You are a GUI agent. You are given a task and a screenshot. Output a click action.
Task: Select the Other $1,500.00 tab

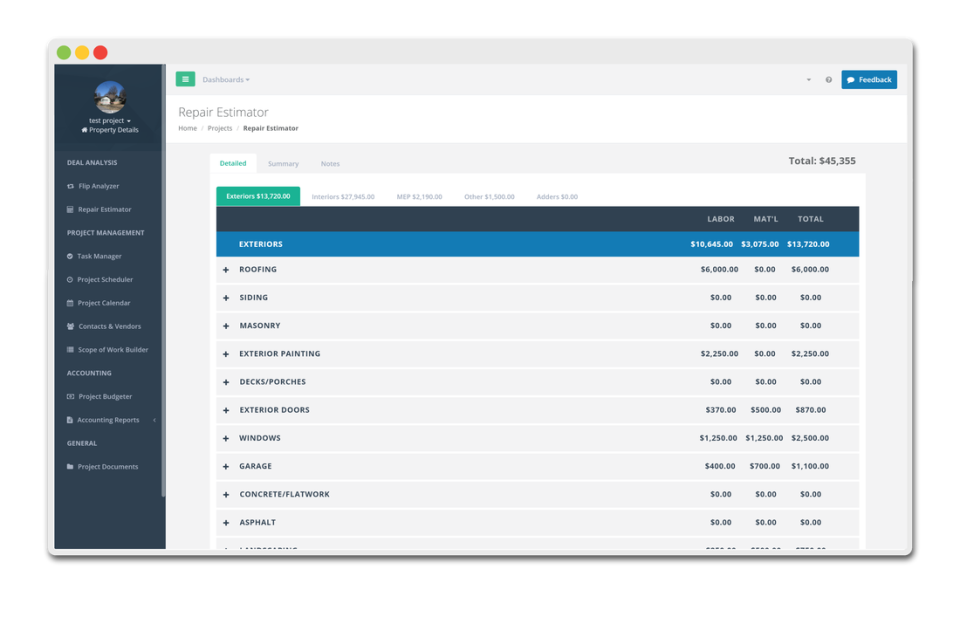tap(489, 197)
